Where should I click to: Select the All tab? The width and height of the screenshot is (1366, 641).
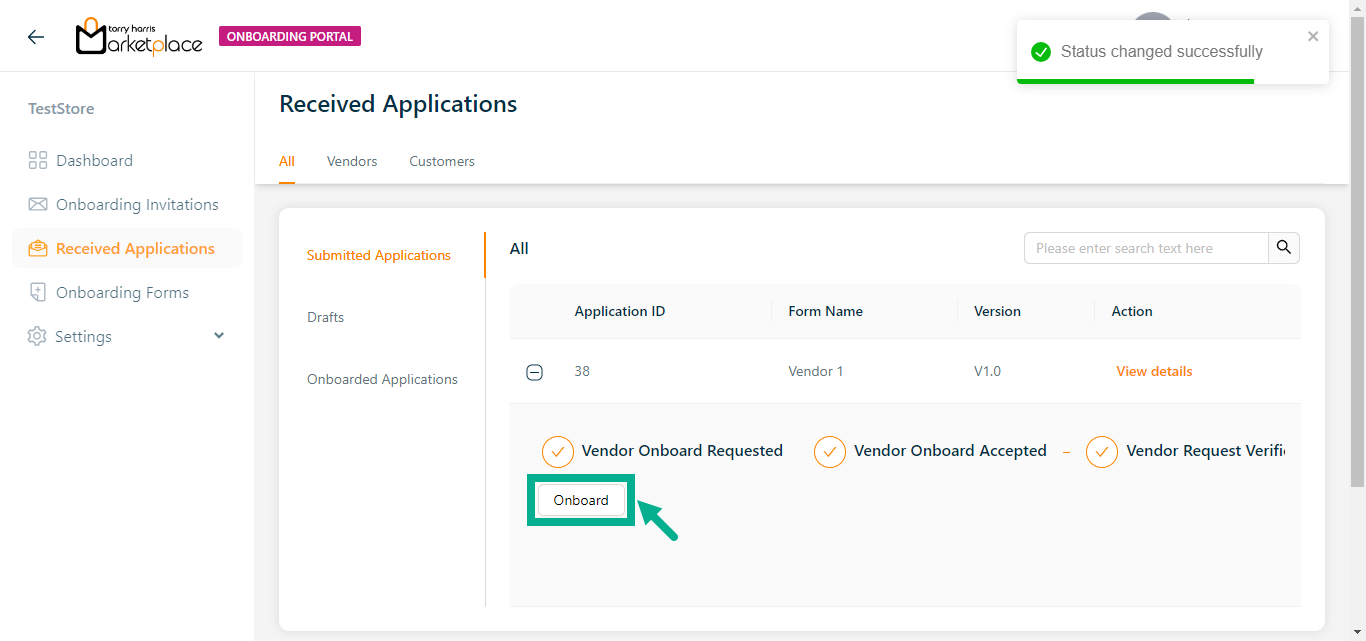287,161
